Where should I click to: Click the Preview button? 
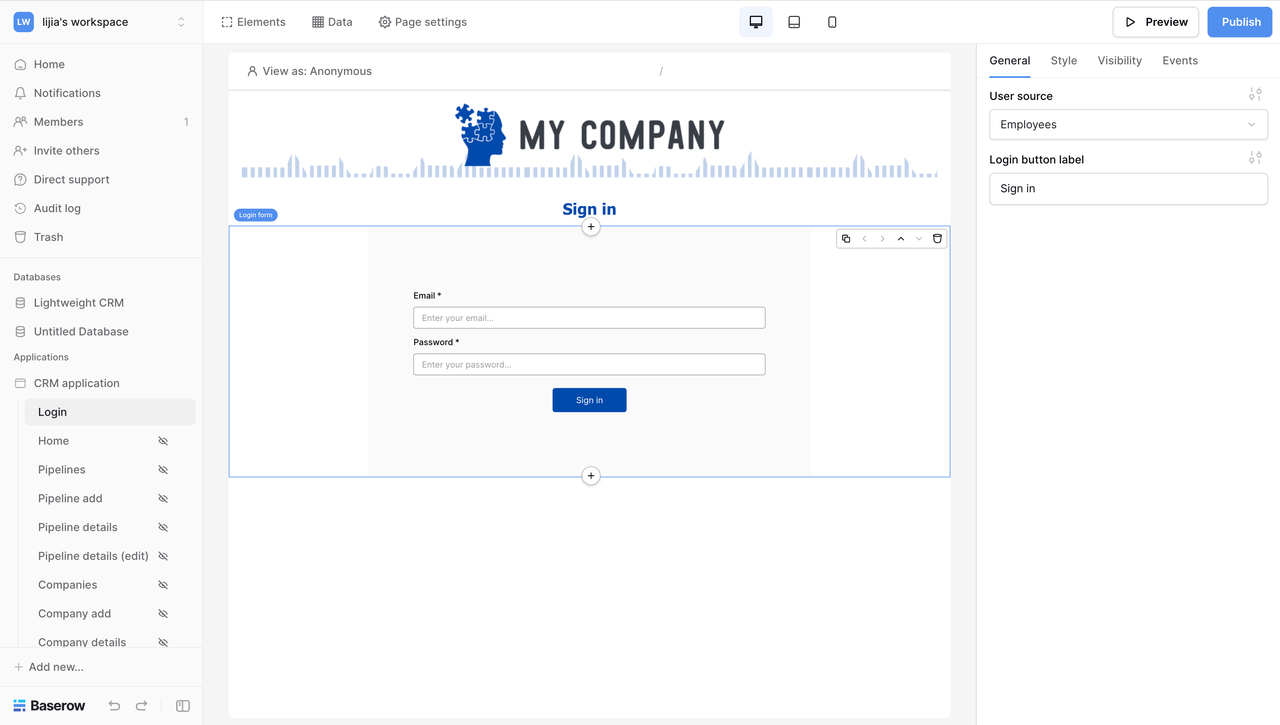(x=1156, y=22)
